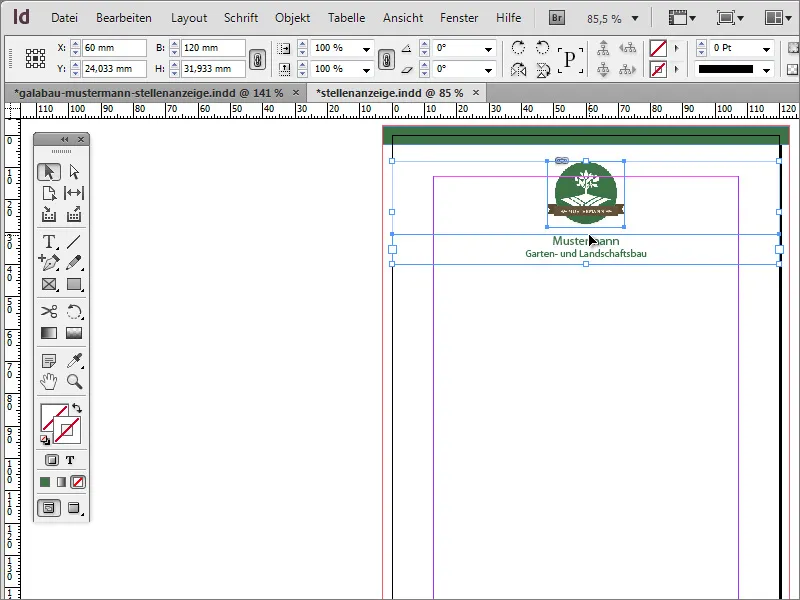The height and width of the screenshot is (600, 800).
Task: Select the Hand tool
Action: click(x=49, y=382)
